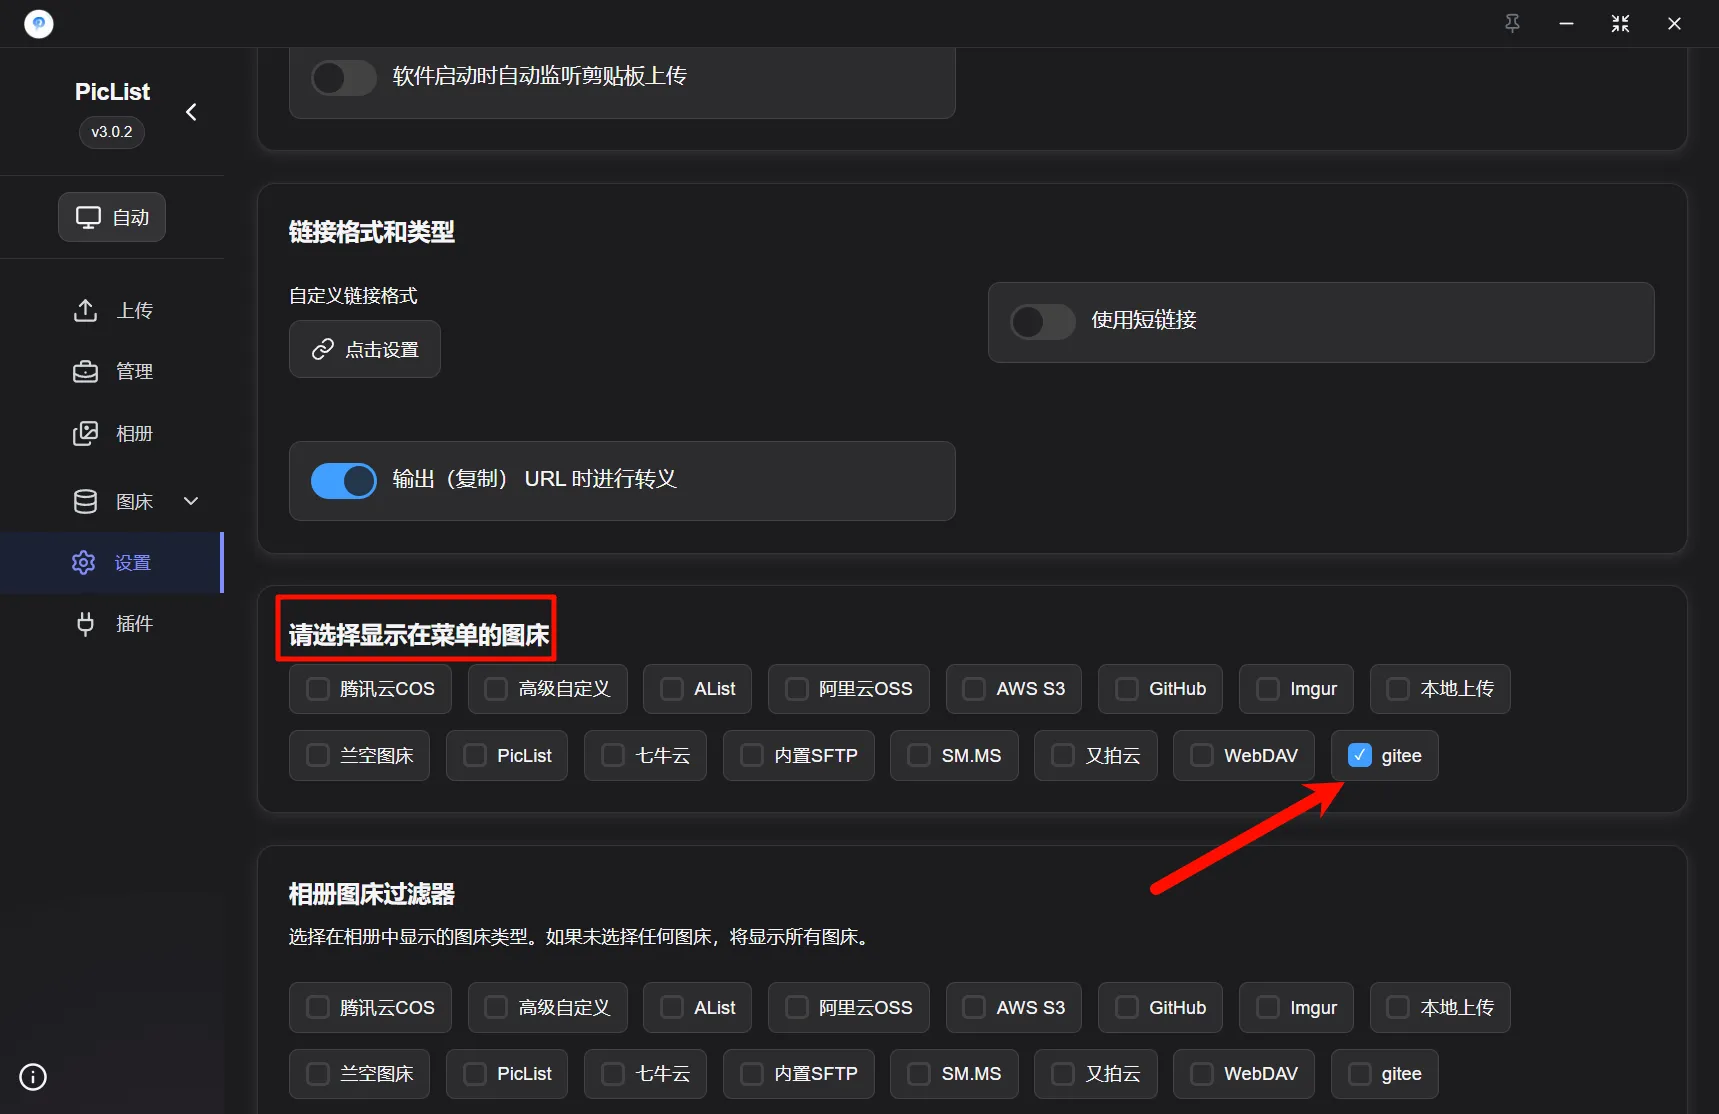This screenshot has width=1719, height=1114.
Task: Expand the 图床 submenu chevron
Action: (191, 501)
